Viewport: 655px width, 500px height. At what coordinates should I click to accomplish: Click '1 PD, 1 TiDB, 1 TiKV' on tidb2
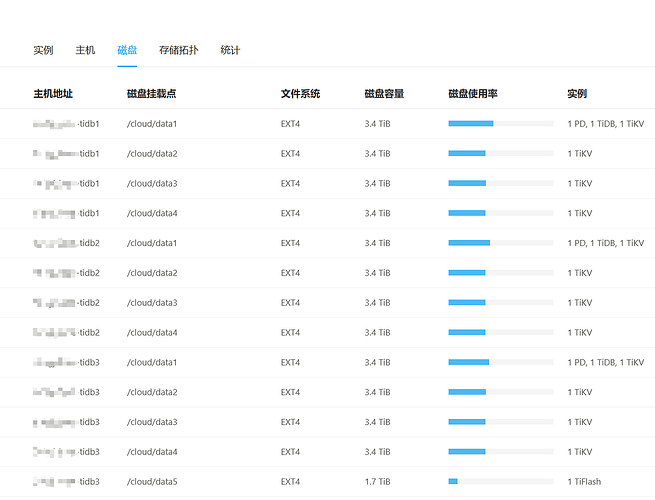[606, 243]
